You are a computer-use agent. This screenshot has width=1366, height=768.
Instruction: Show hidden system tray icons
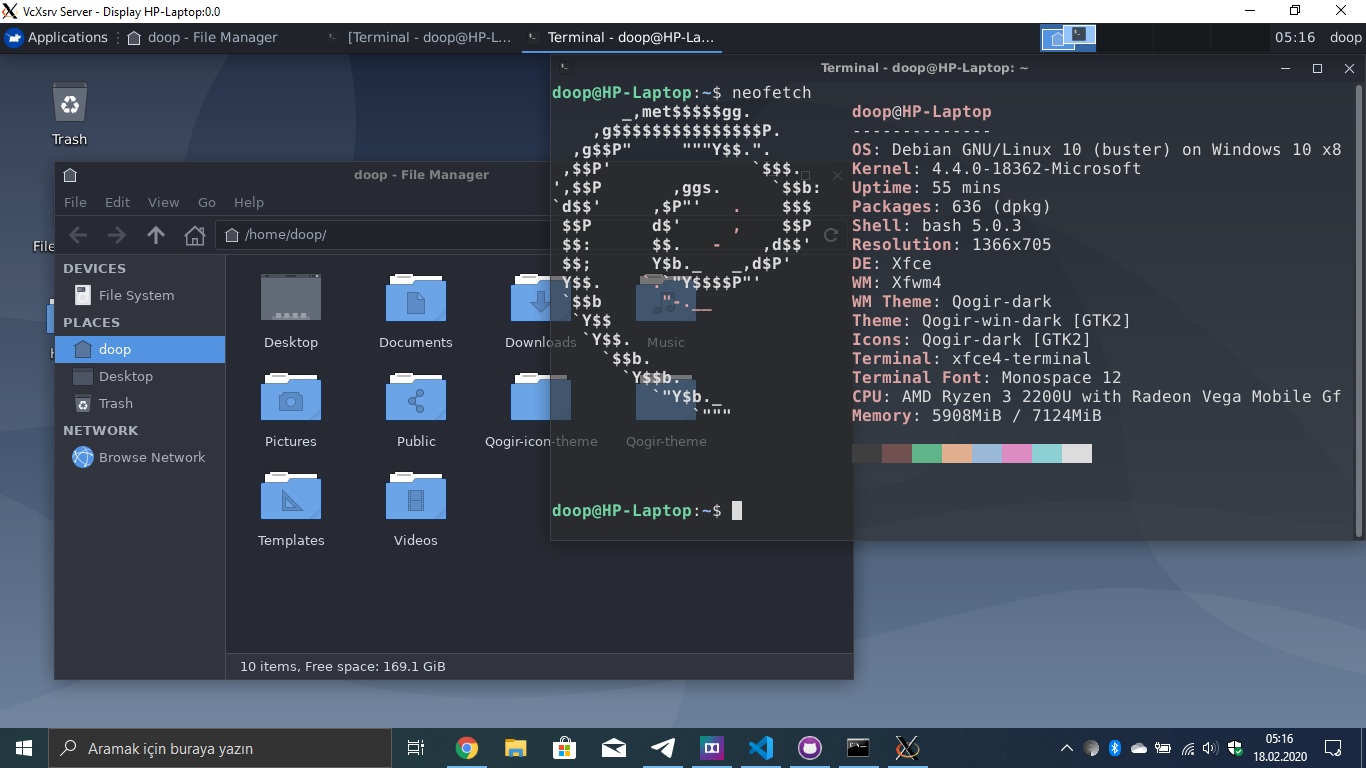[x=1067, y=748]
